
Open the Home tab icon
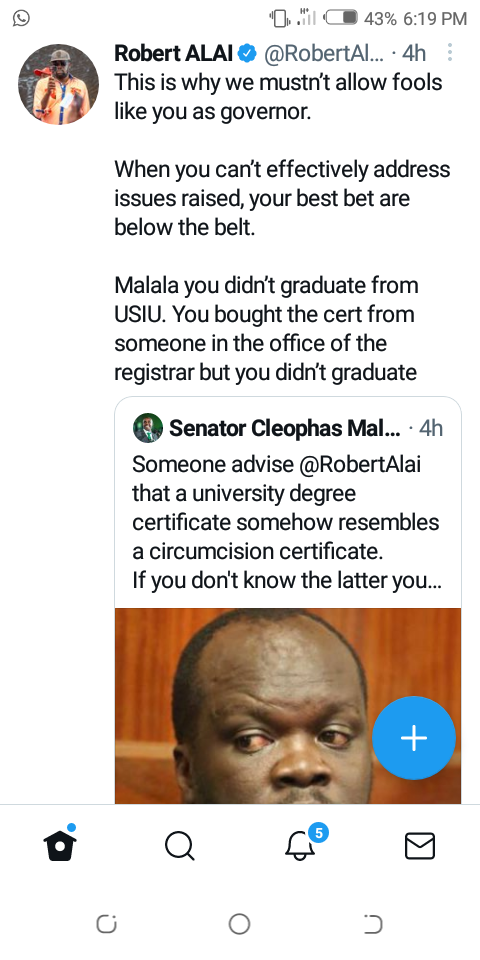coord(60,846)
